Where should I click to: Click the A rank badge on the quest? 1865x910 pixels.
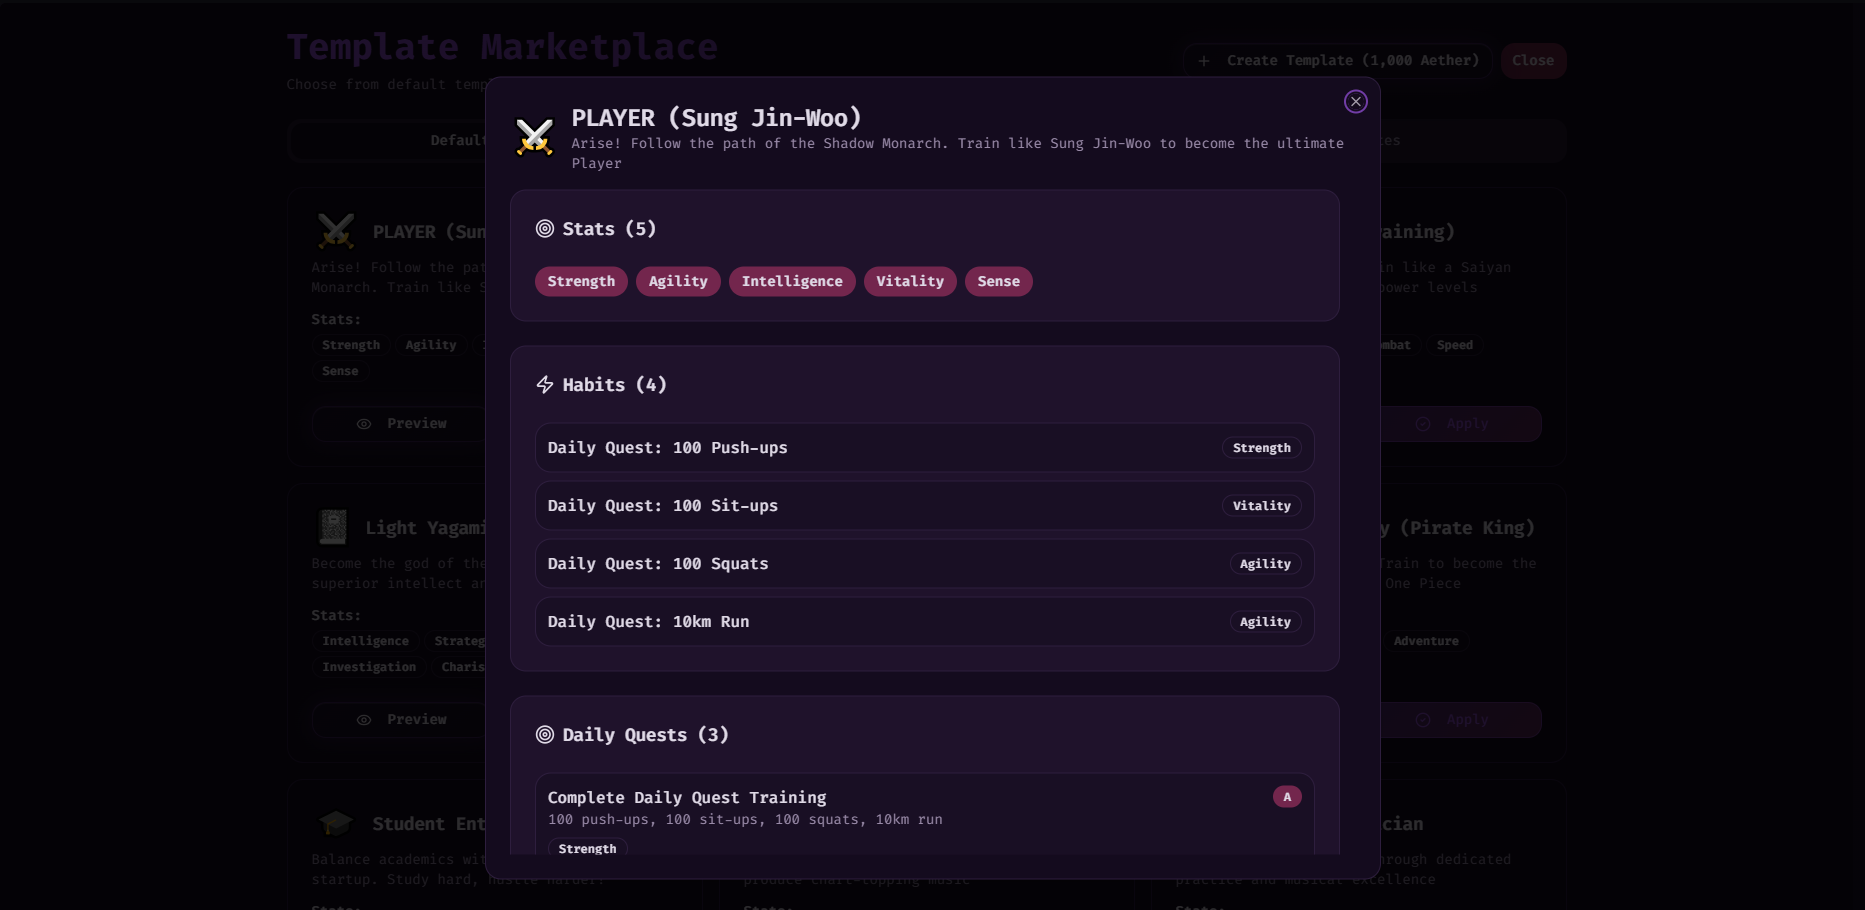coord(1287,797)
